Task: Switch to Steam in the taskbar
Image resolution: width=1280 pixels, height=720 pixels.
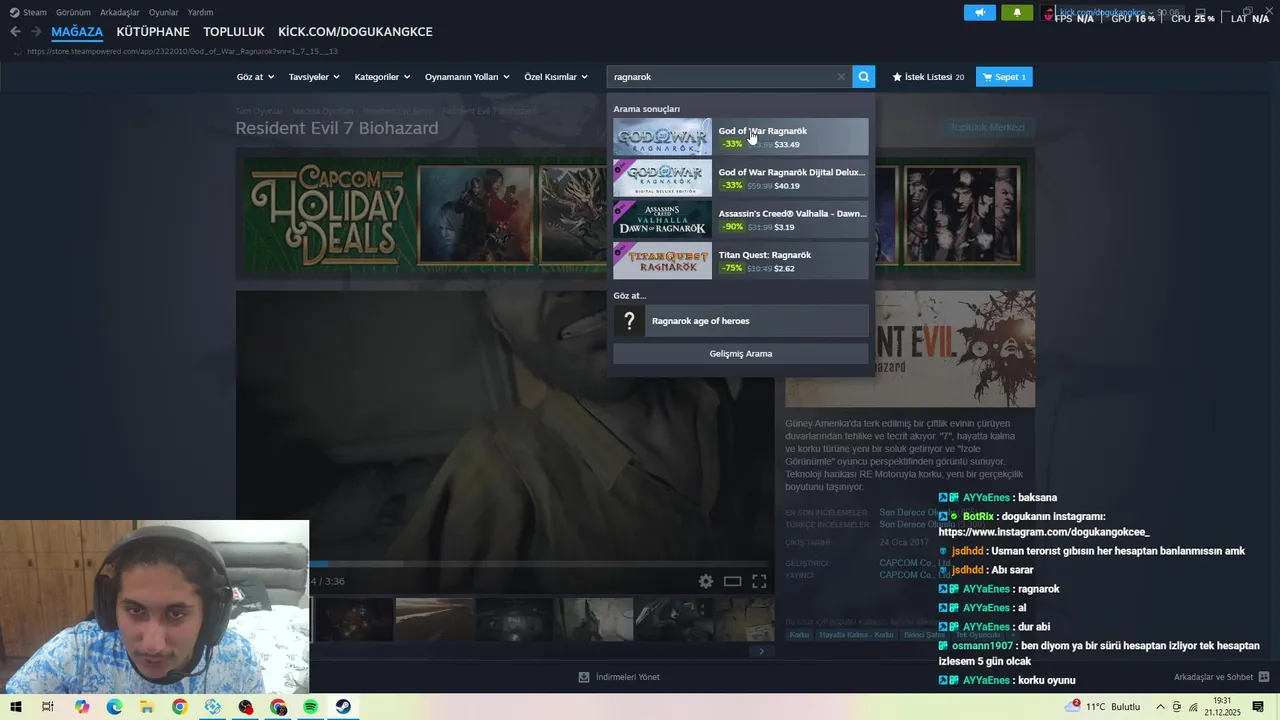Action: (343, 707)
